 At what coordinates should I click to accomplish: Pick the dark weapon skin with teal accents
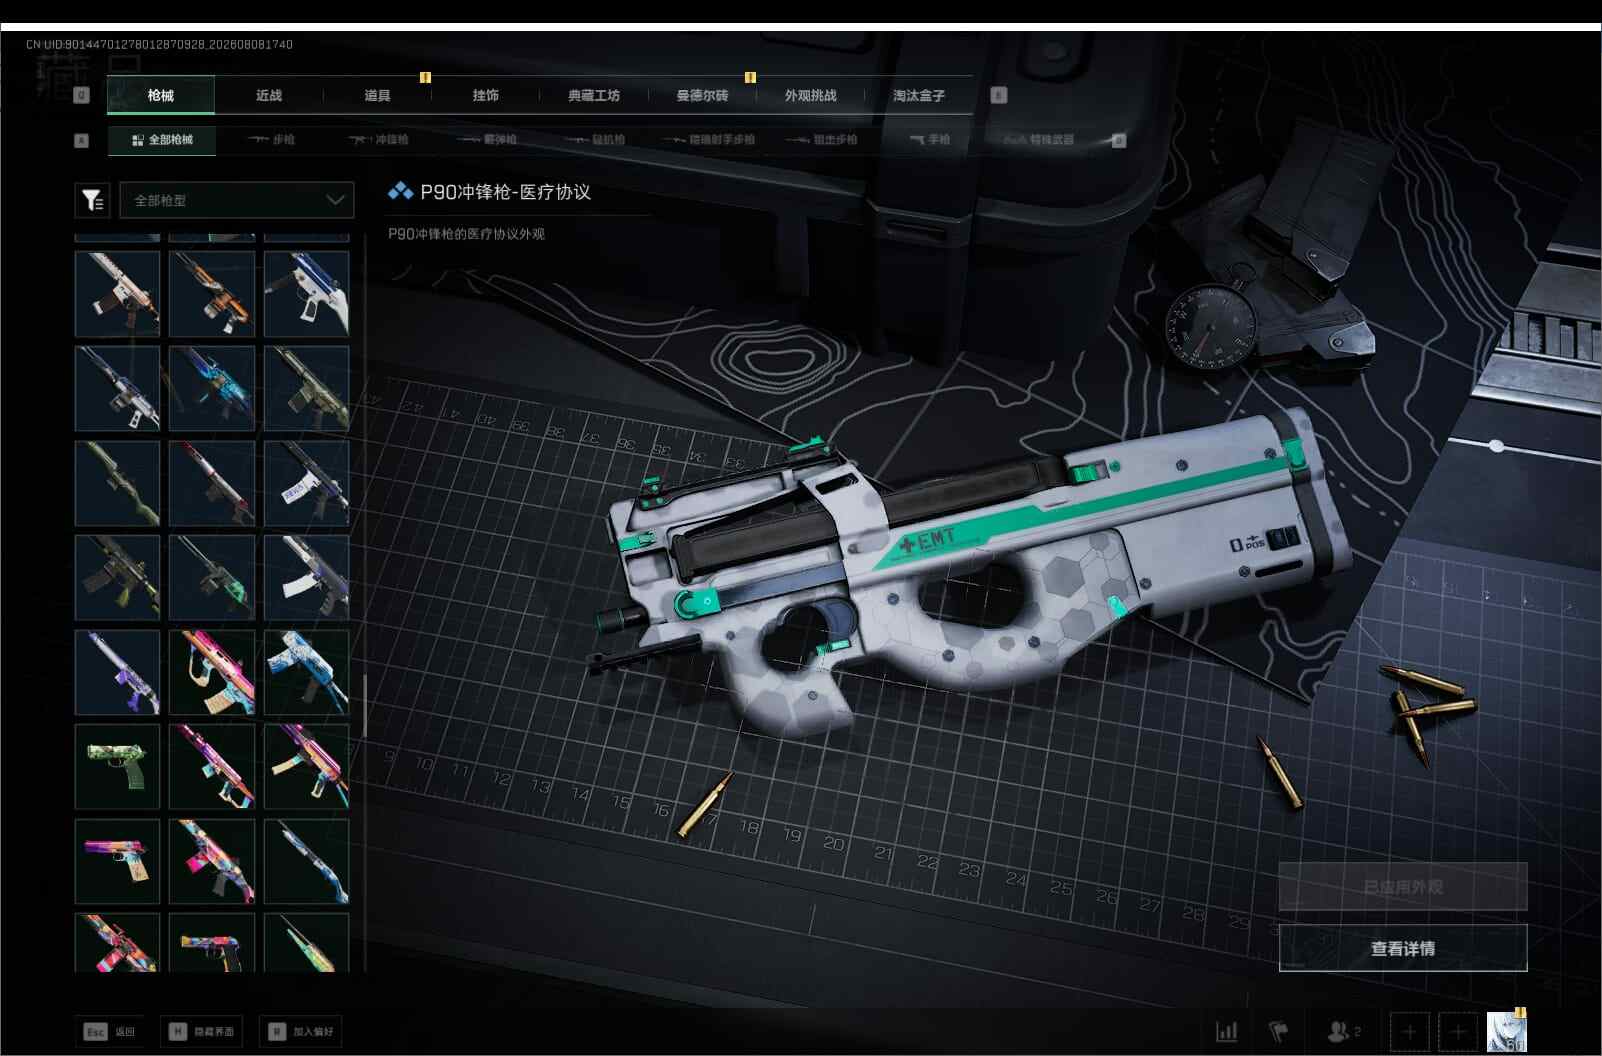pyautogui.click(x=212, y=578)
